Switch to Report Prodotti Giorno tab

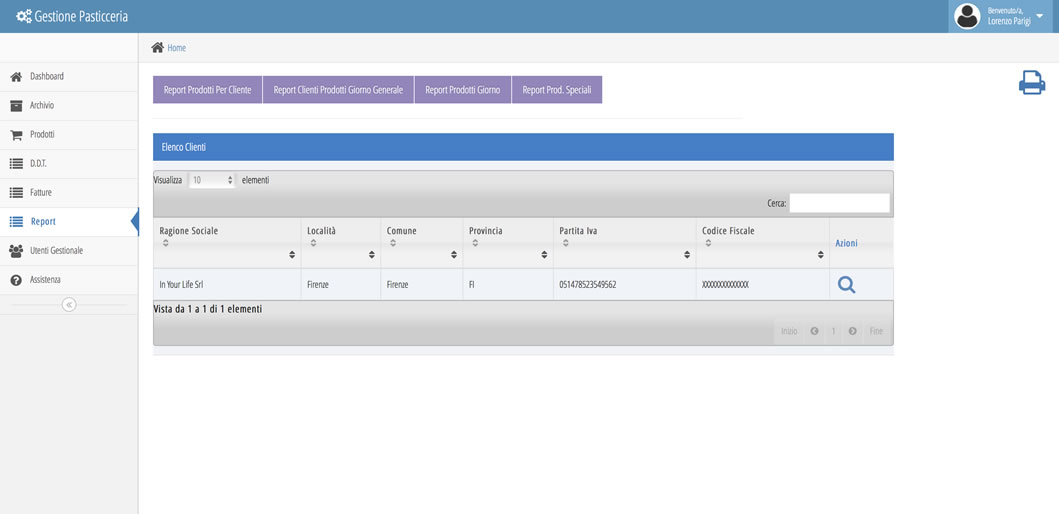click(462, 90)
